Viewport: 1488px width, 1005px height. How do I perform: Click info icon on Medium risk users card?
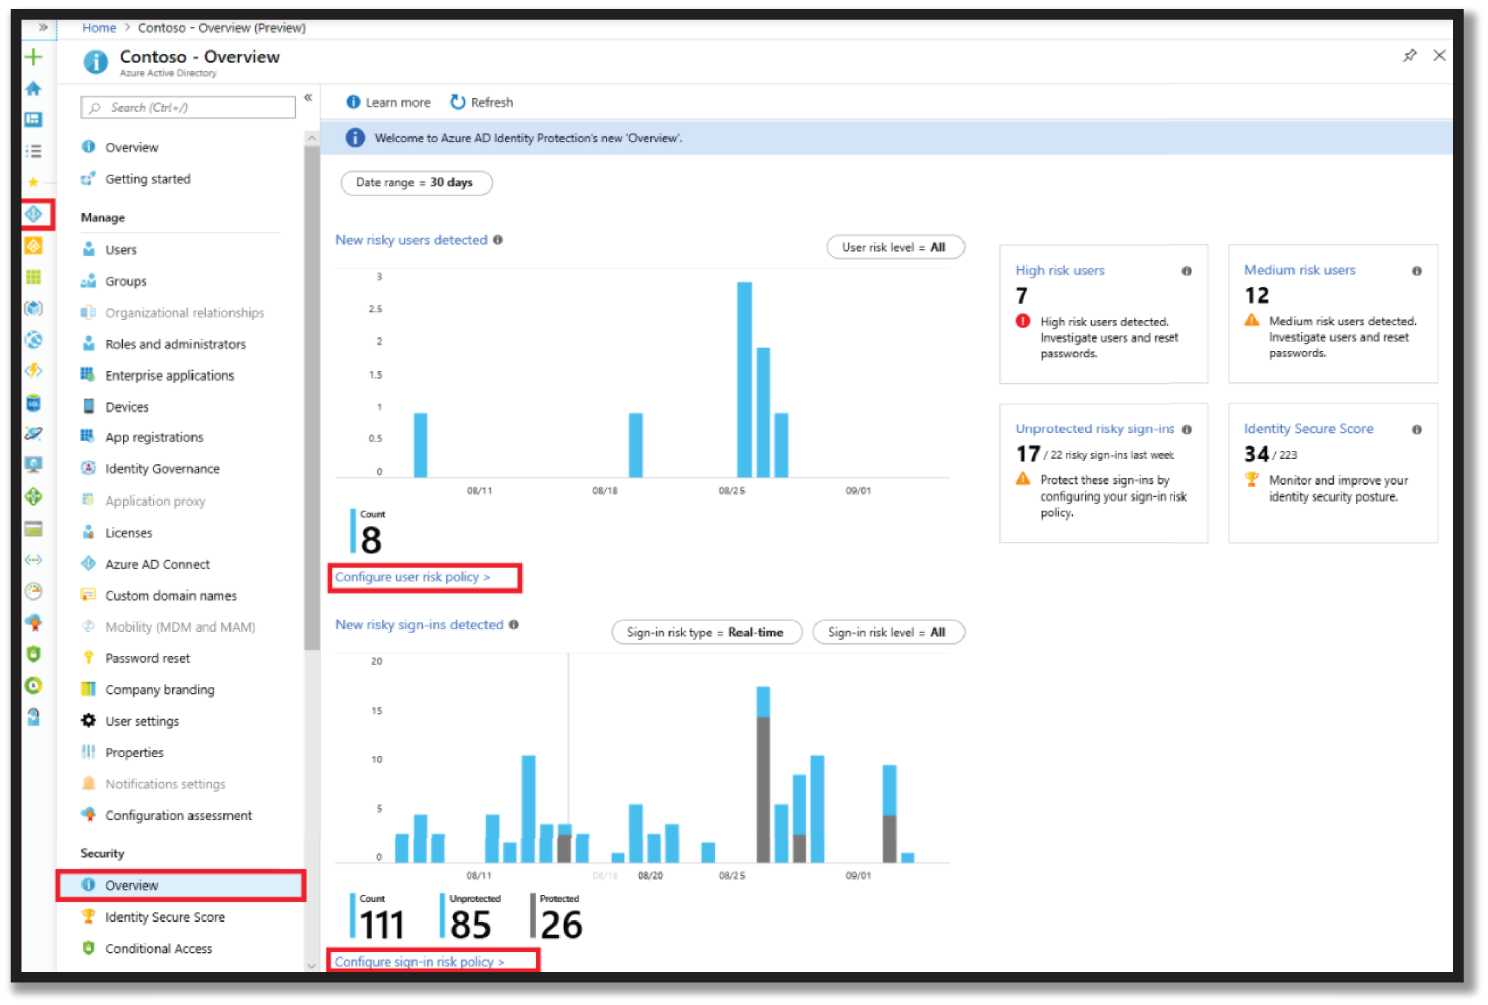pos(1417,271)
